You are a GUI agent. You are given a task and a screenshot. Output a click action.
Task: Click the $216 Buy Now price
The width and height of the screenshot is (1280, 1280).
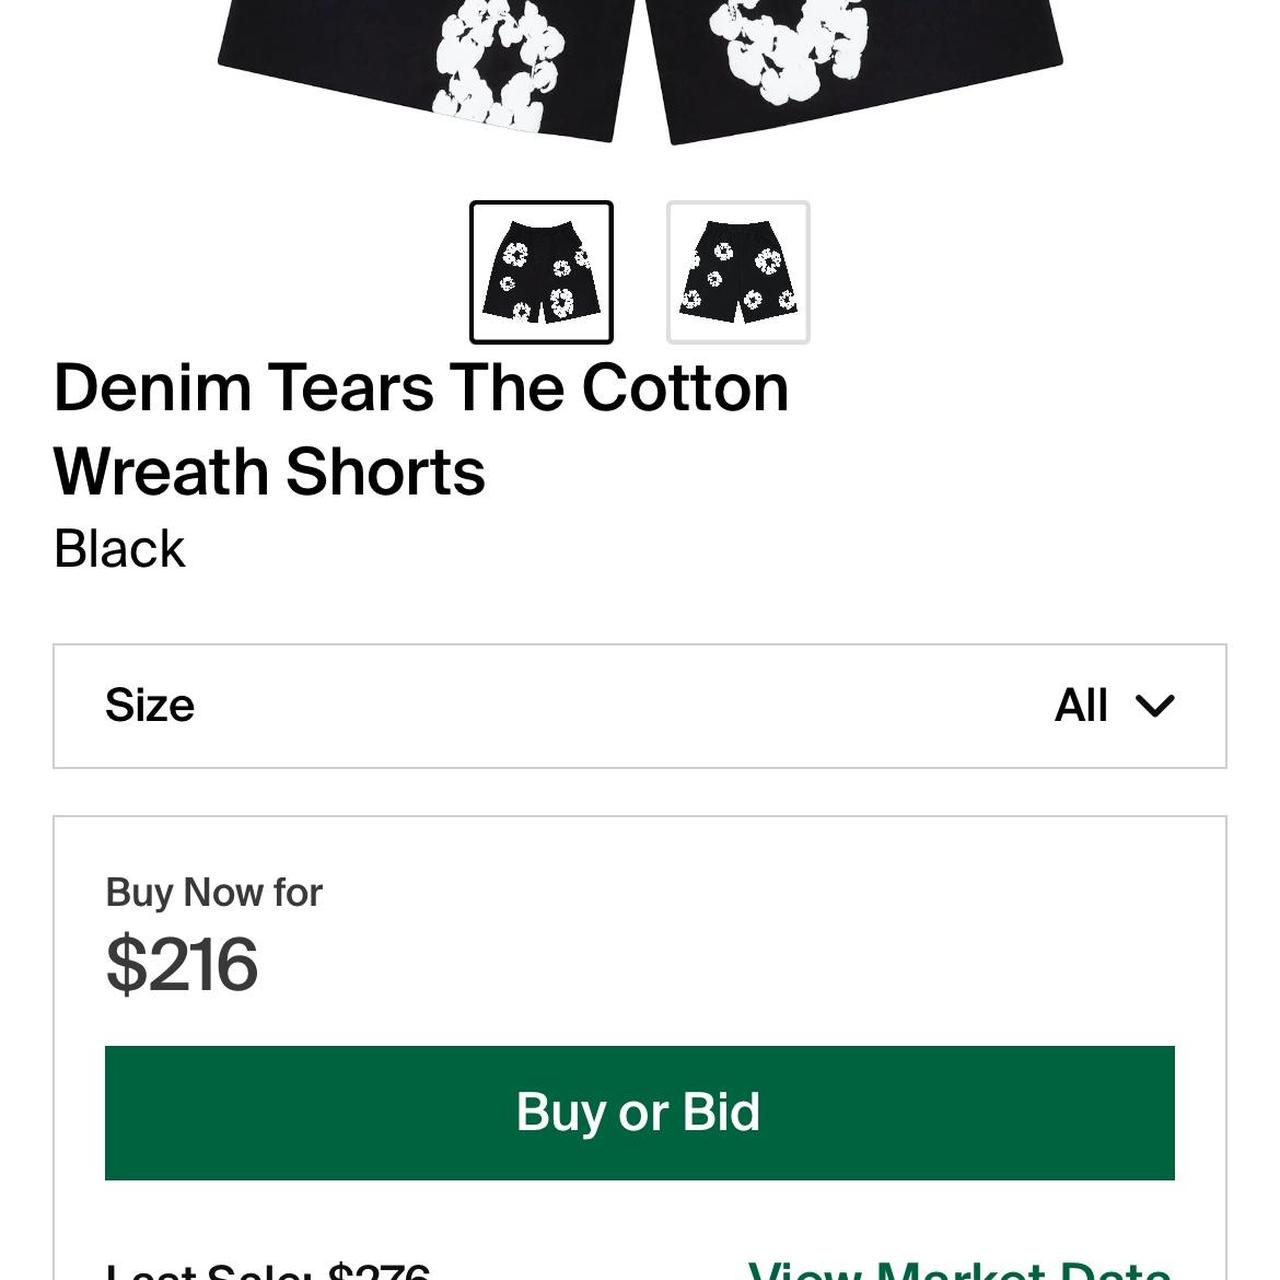coord(183,963)
